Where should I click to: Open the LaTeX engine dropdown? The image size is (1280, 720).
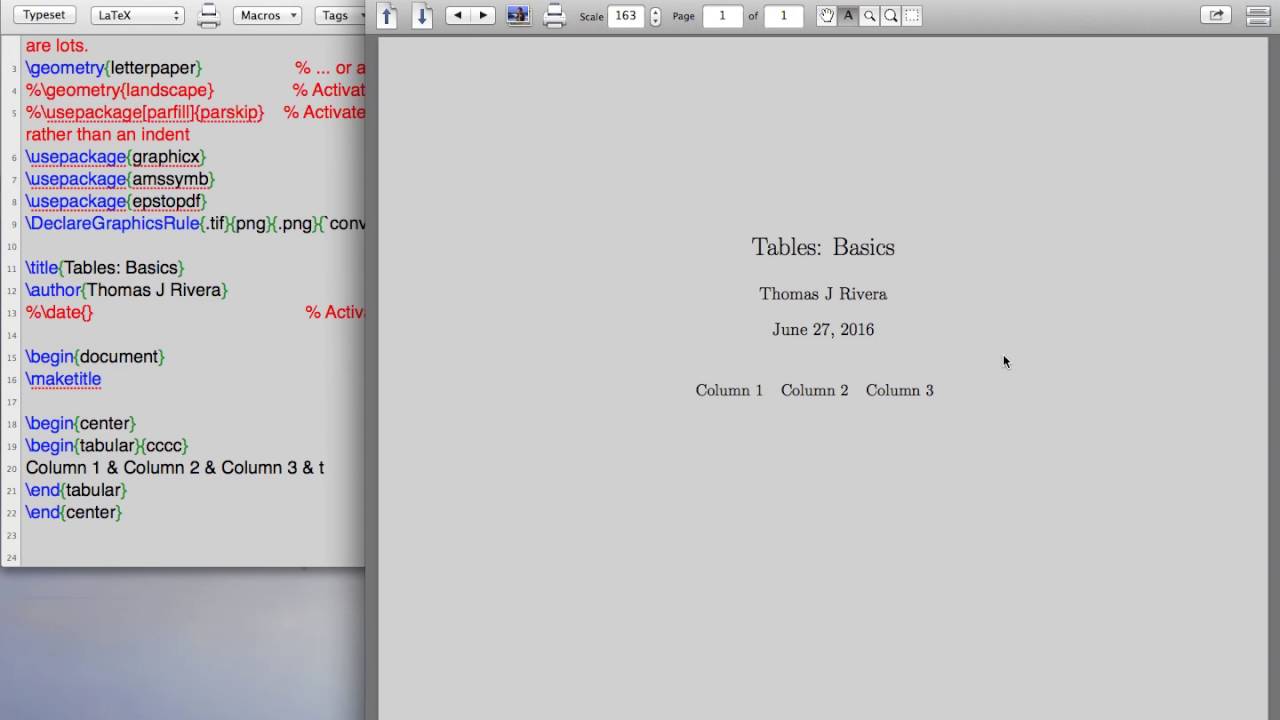point(137,15)
